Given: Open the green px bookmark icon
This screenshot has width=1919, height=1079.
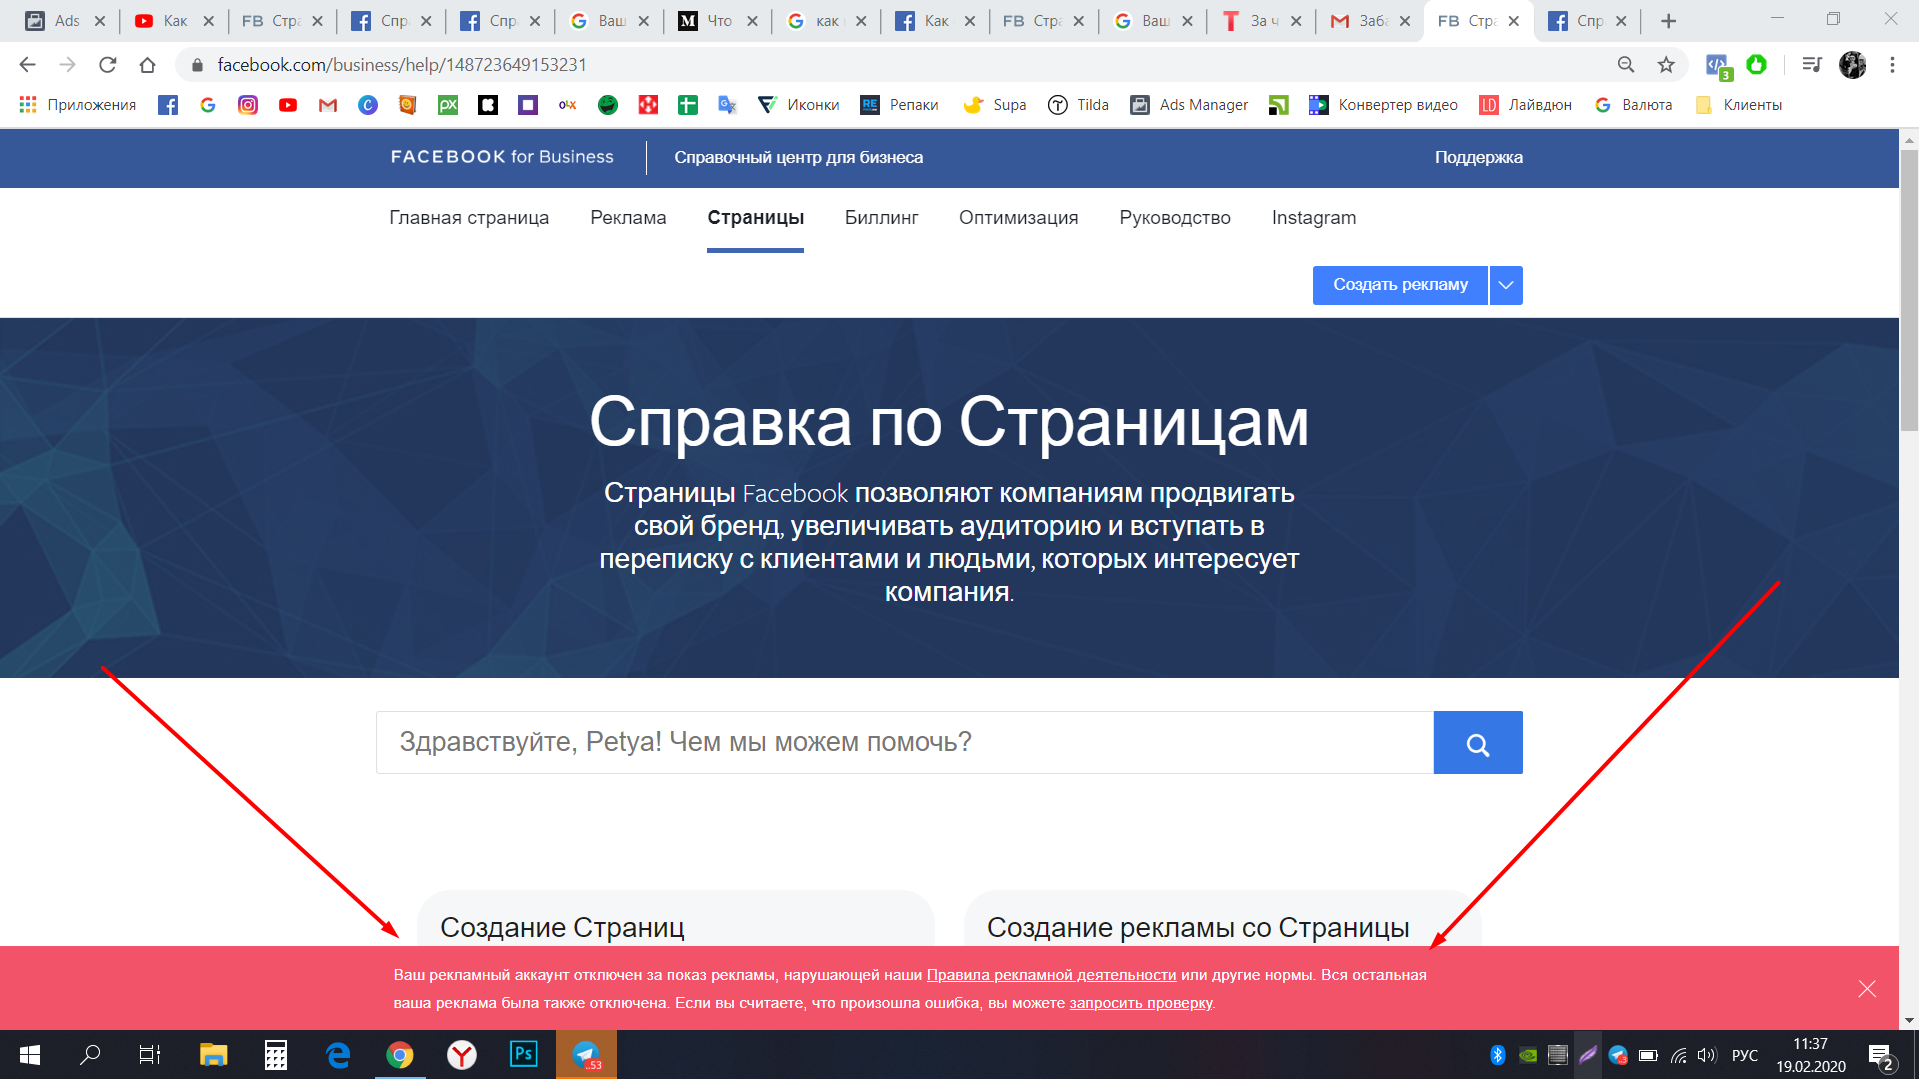Looking at the screenshot, I should (x=448, y=105).
